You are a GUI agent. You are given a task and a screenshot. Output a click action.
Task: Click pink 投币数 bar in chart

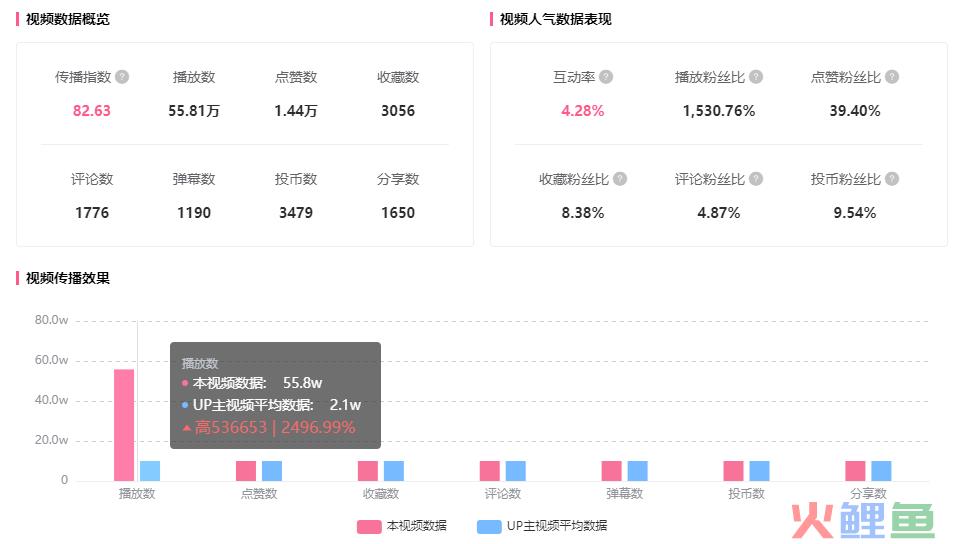coord(733,471)
